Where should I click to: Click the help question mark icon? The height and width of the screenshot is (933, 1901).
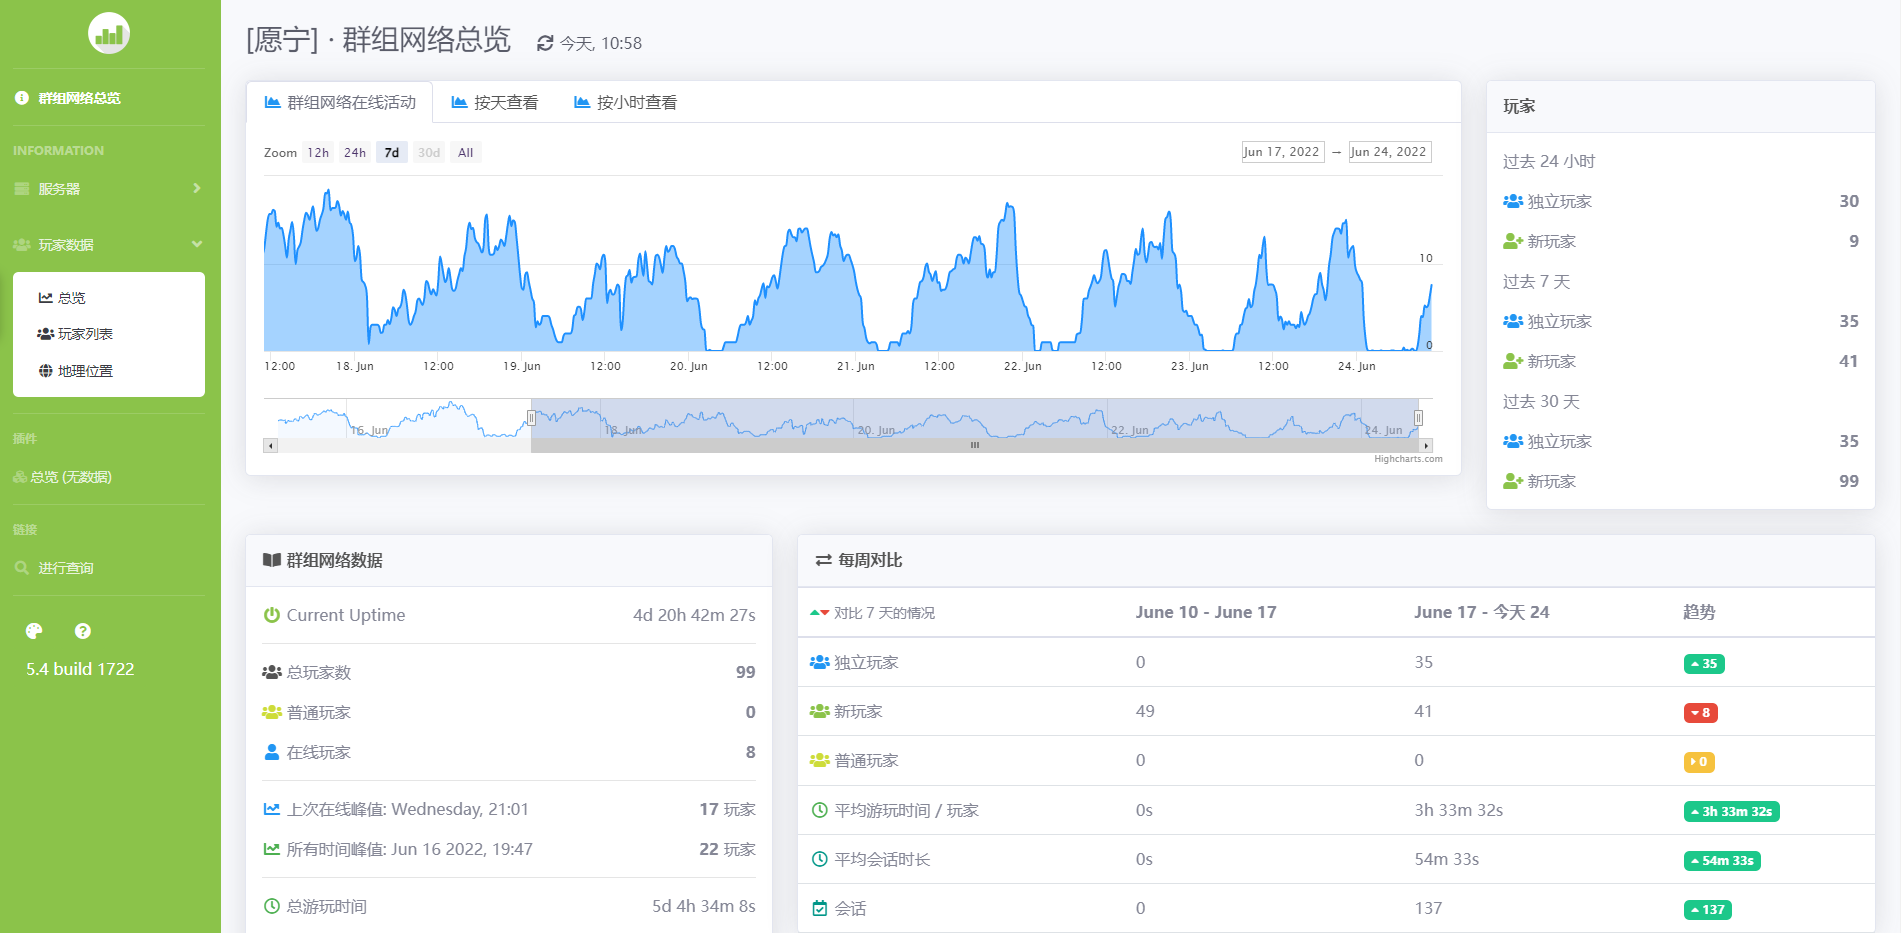tap(83, 631)
